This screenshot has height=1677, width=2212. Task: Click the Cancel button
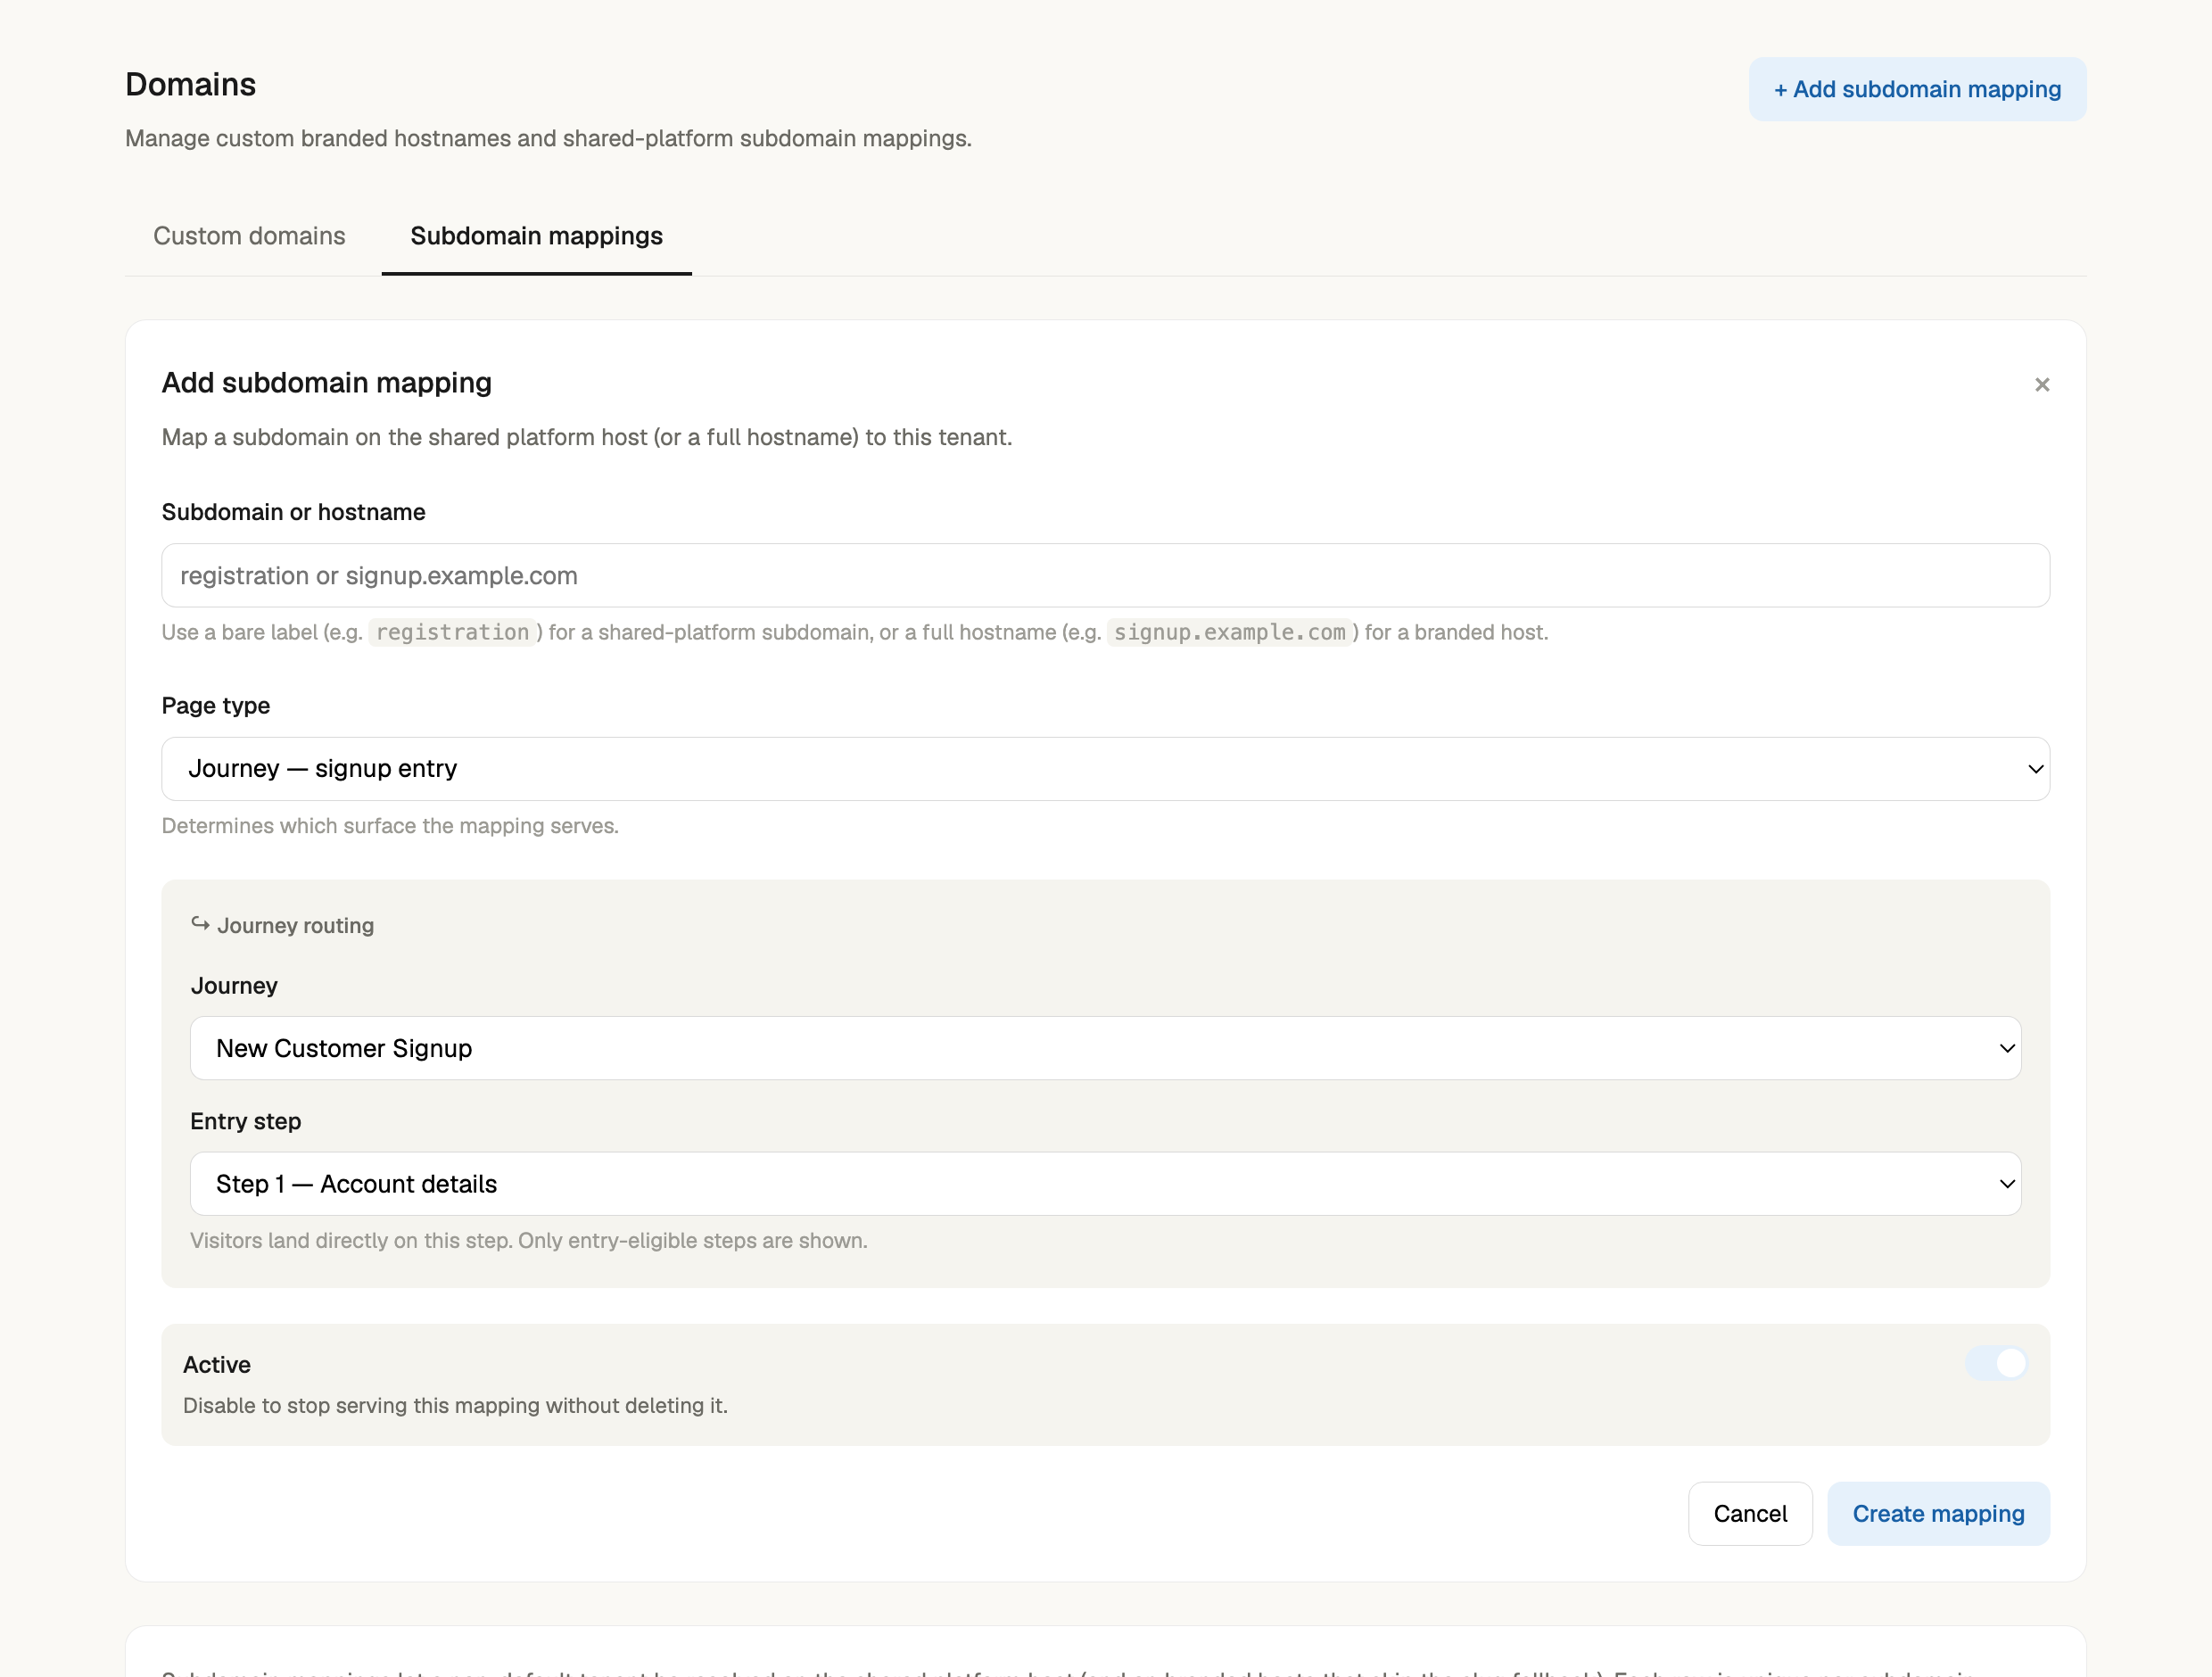coord(1750,1513)
